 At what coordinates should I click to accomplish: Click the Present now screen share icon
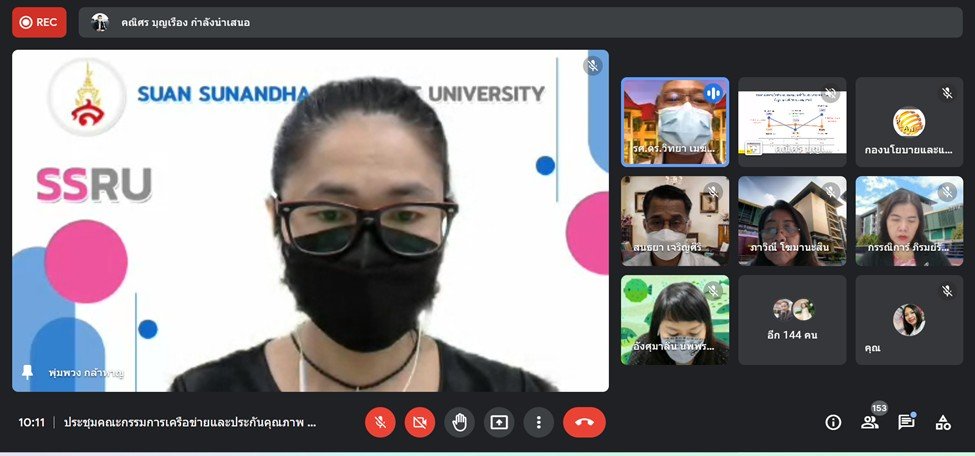(499, 422)
